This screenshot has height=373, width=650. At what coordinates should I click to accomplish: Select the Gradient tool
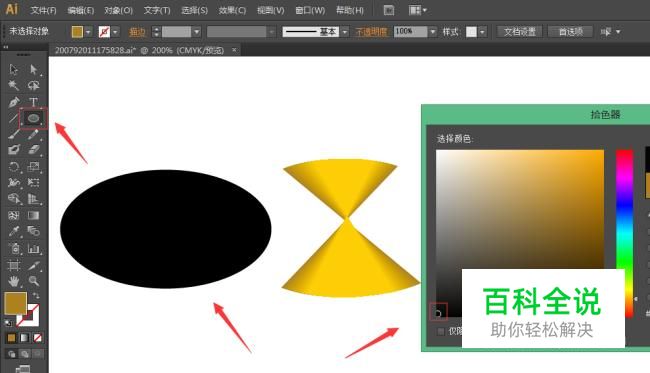[x=34, y=215]
